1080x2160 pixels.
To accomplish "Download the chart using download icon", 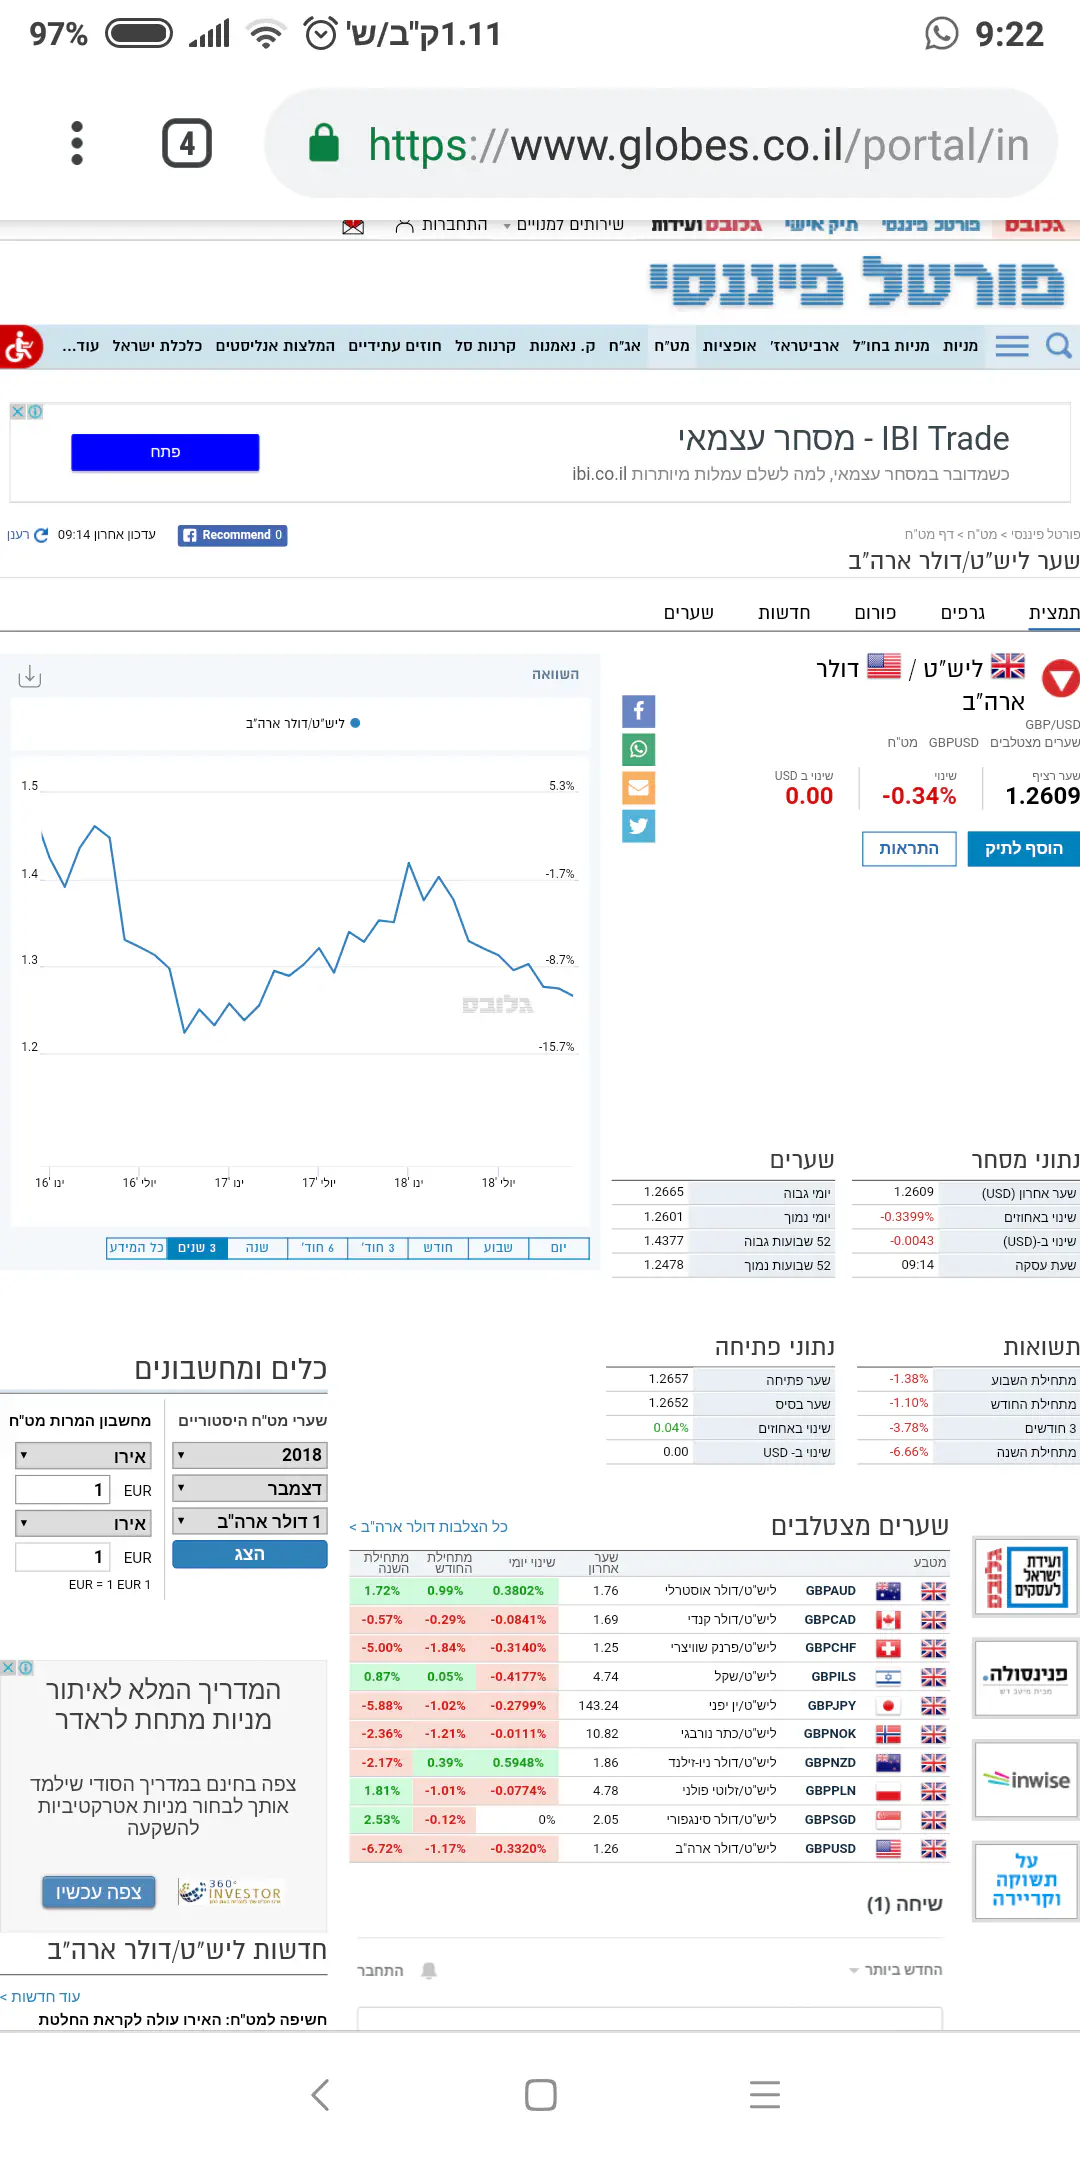I will [30, 677].
